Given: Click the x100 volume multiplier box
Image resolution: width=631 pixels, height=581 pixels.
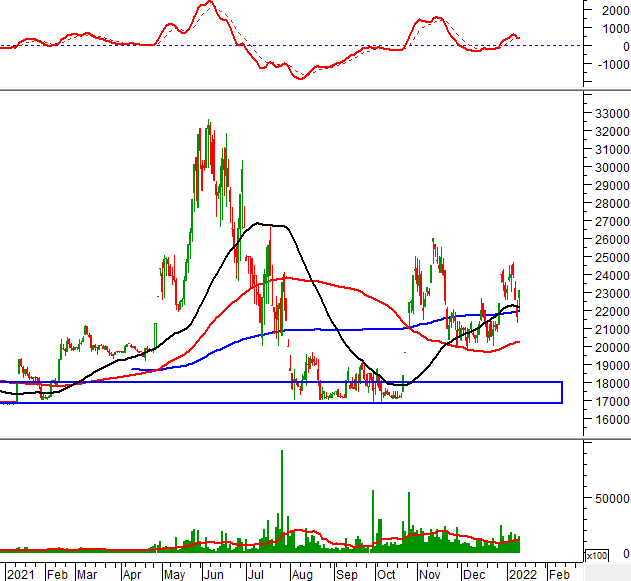Looking at the screenshot, I should click(595, 555).
